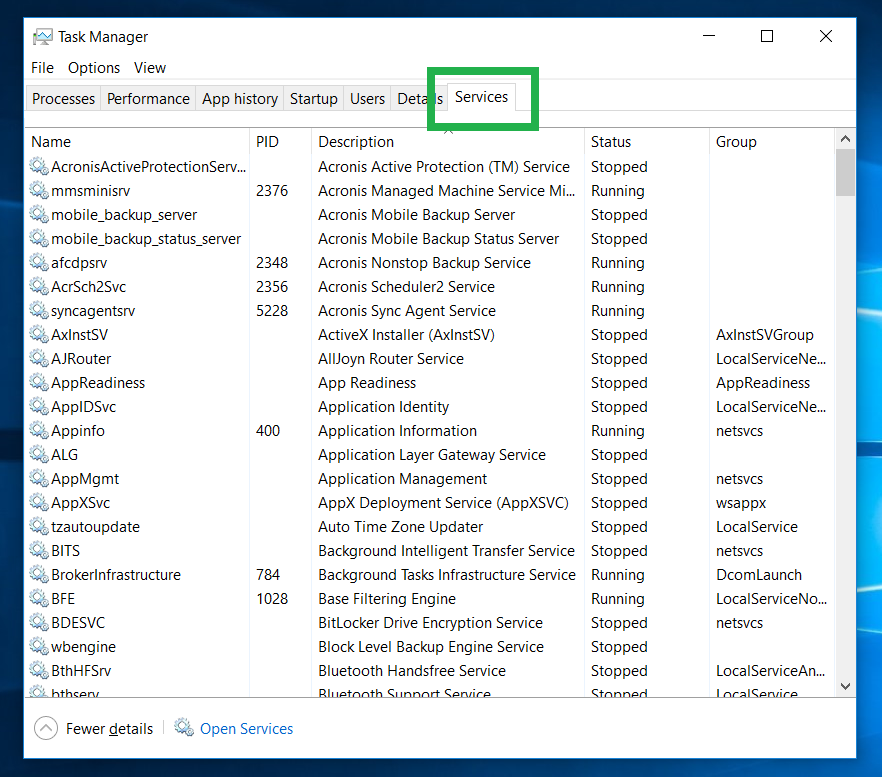
Task: Click the Fewer details label
Action: (x=109, y=729)
